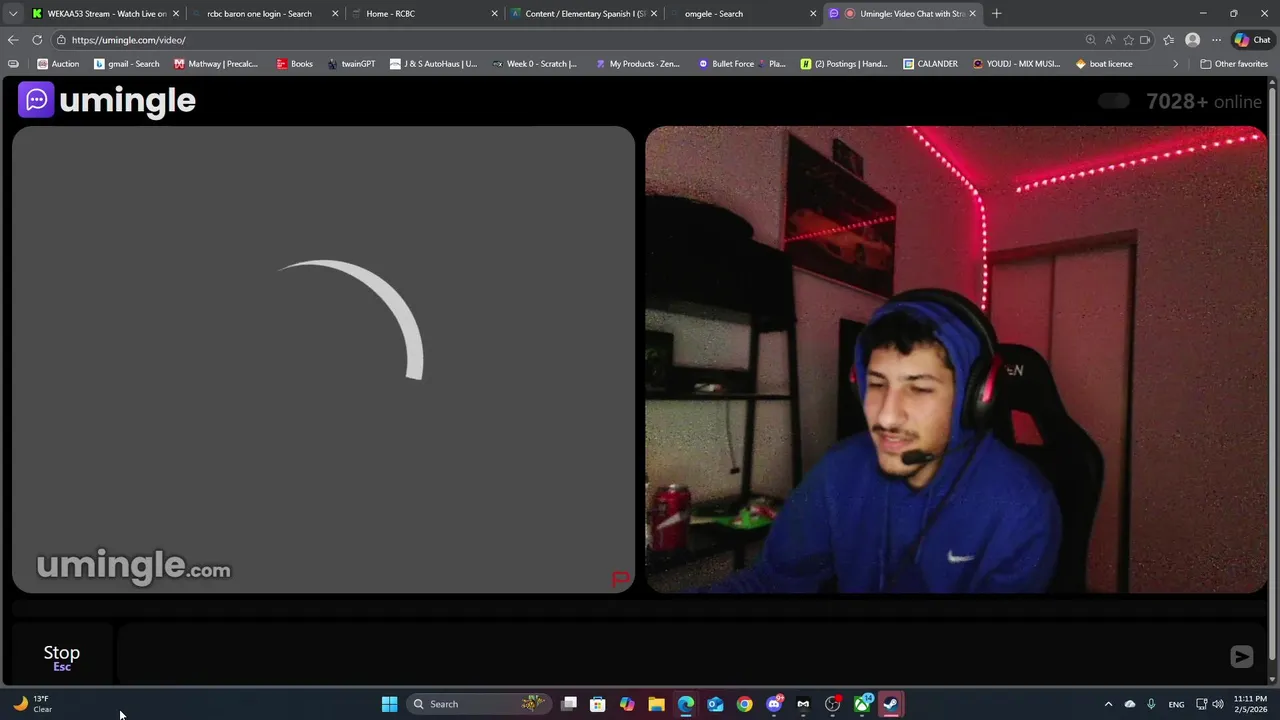Image resolution: width=1280 pixels, height=720 pixels.
Task: Open the YOUDJ - MIX MUSIC bookmark
Action: click(x=1016, y=64)
